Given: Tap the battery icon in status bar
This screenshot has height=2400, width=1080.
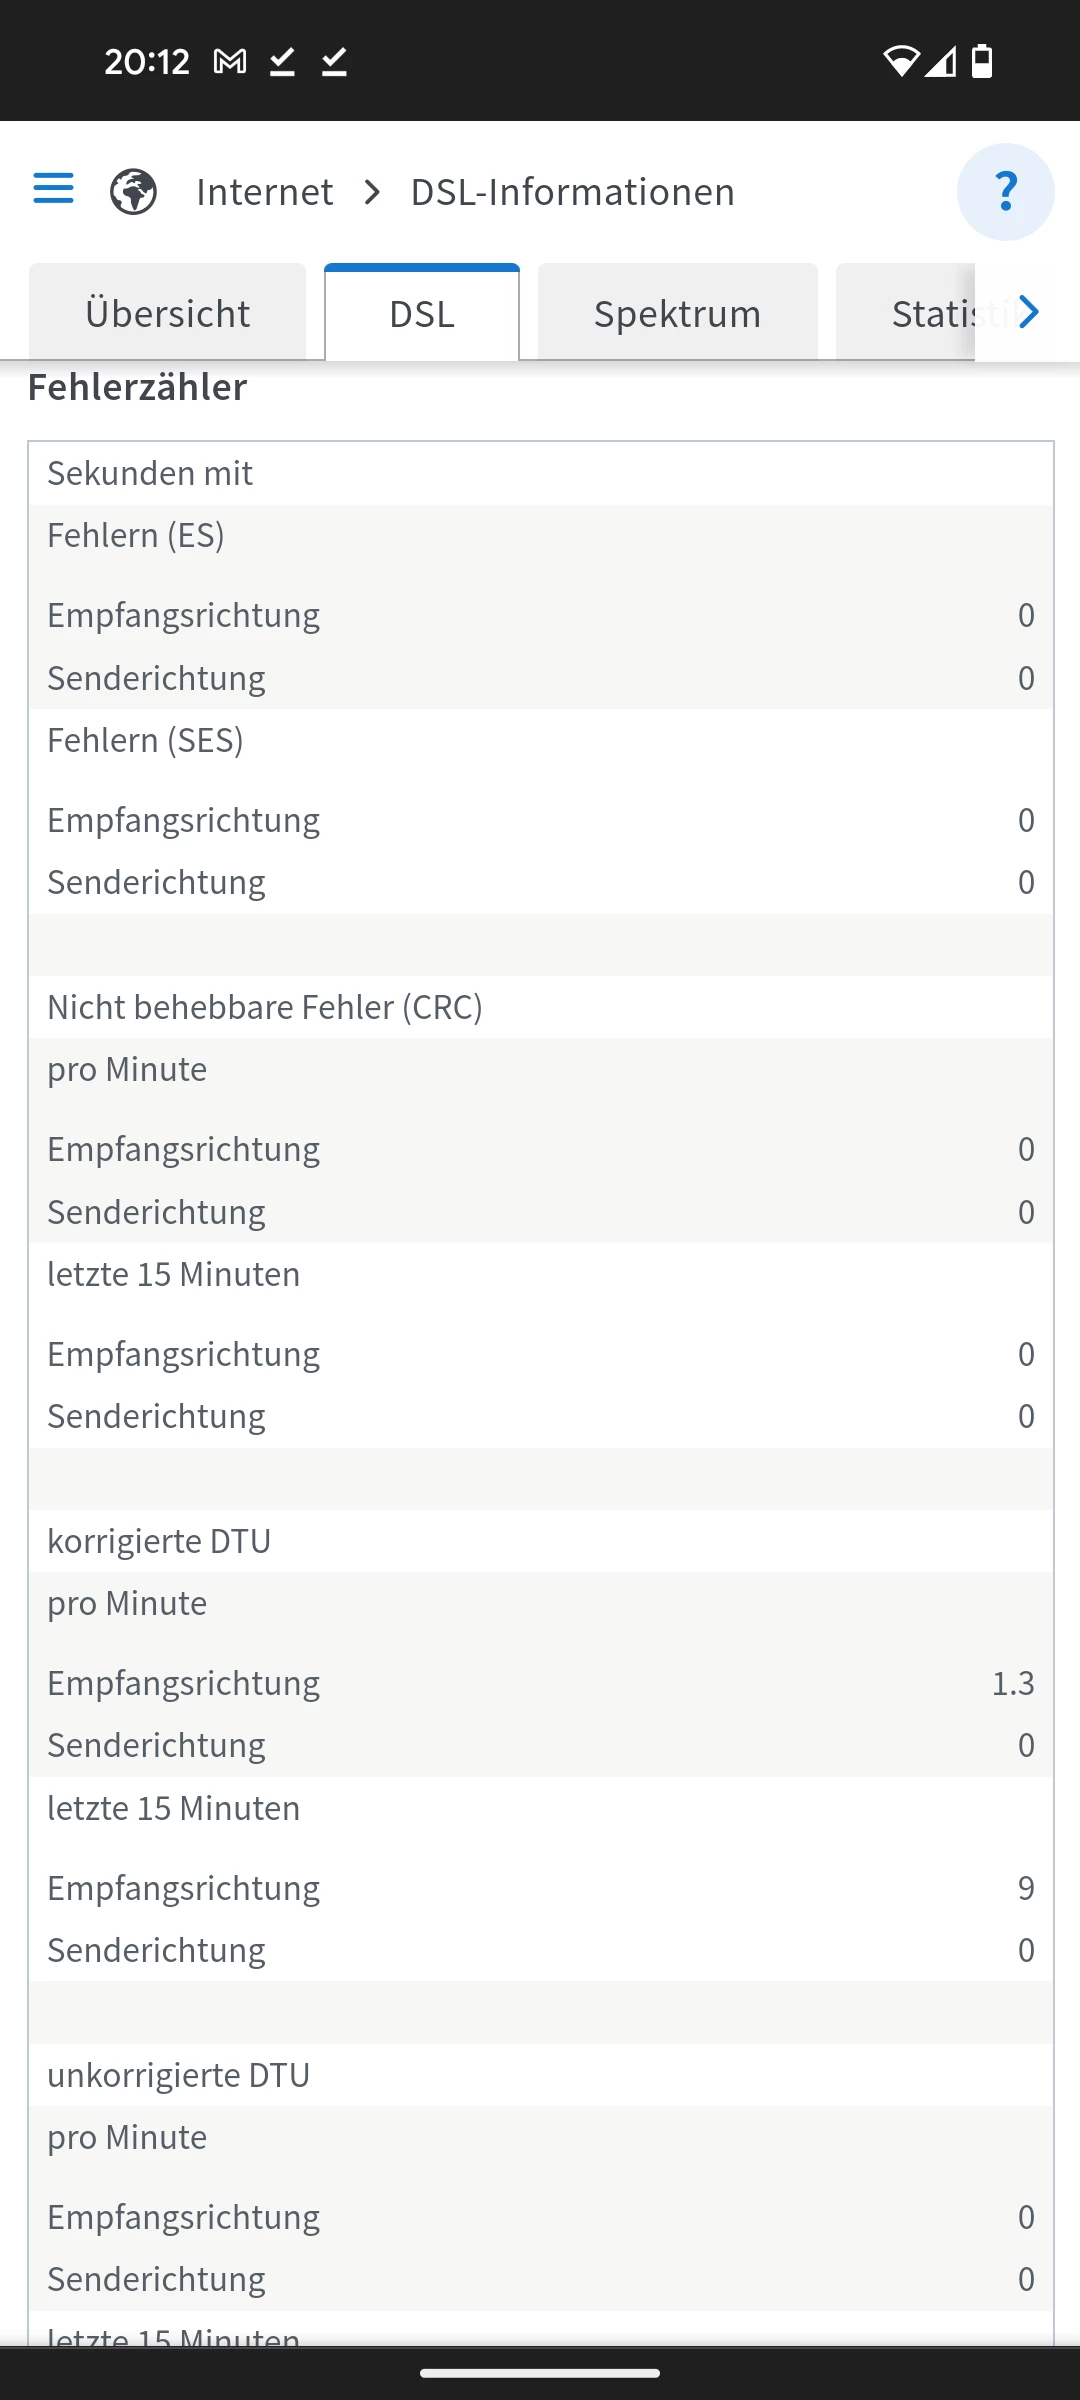Looking at the screenshot, I should 982,61.
